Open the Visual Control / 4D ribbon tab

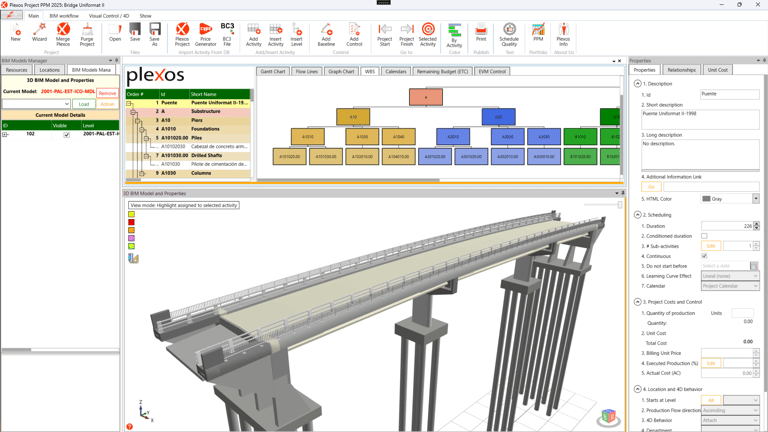tap(109, 16)
